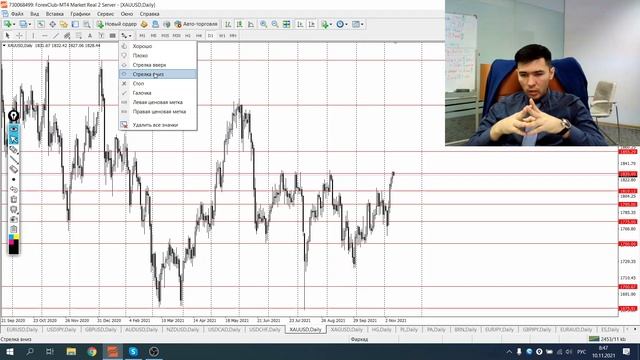Select the text 'A' drawing tool
Image resolution: width=640 pixels, height=360 pixels.
(x=90, y=36)
